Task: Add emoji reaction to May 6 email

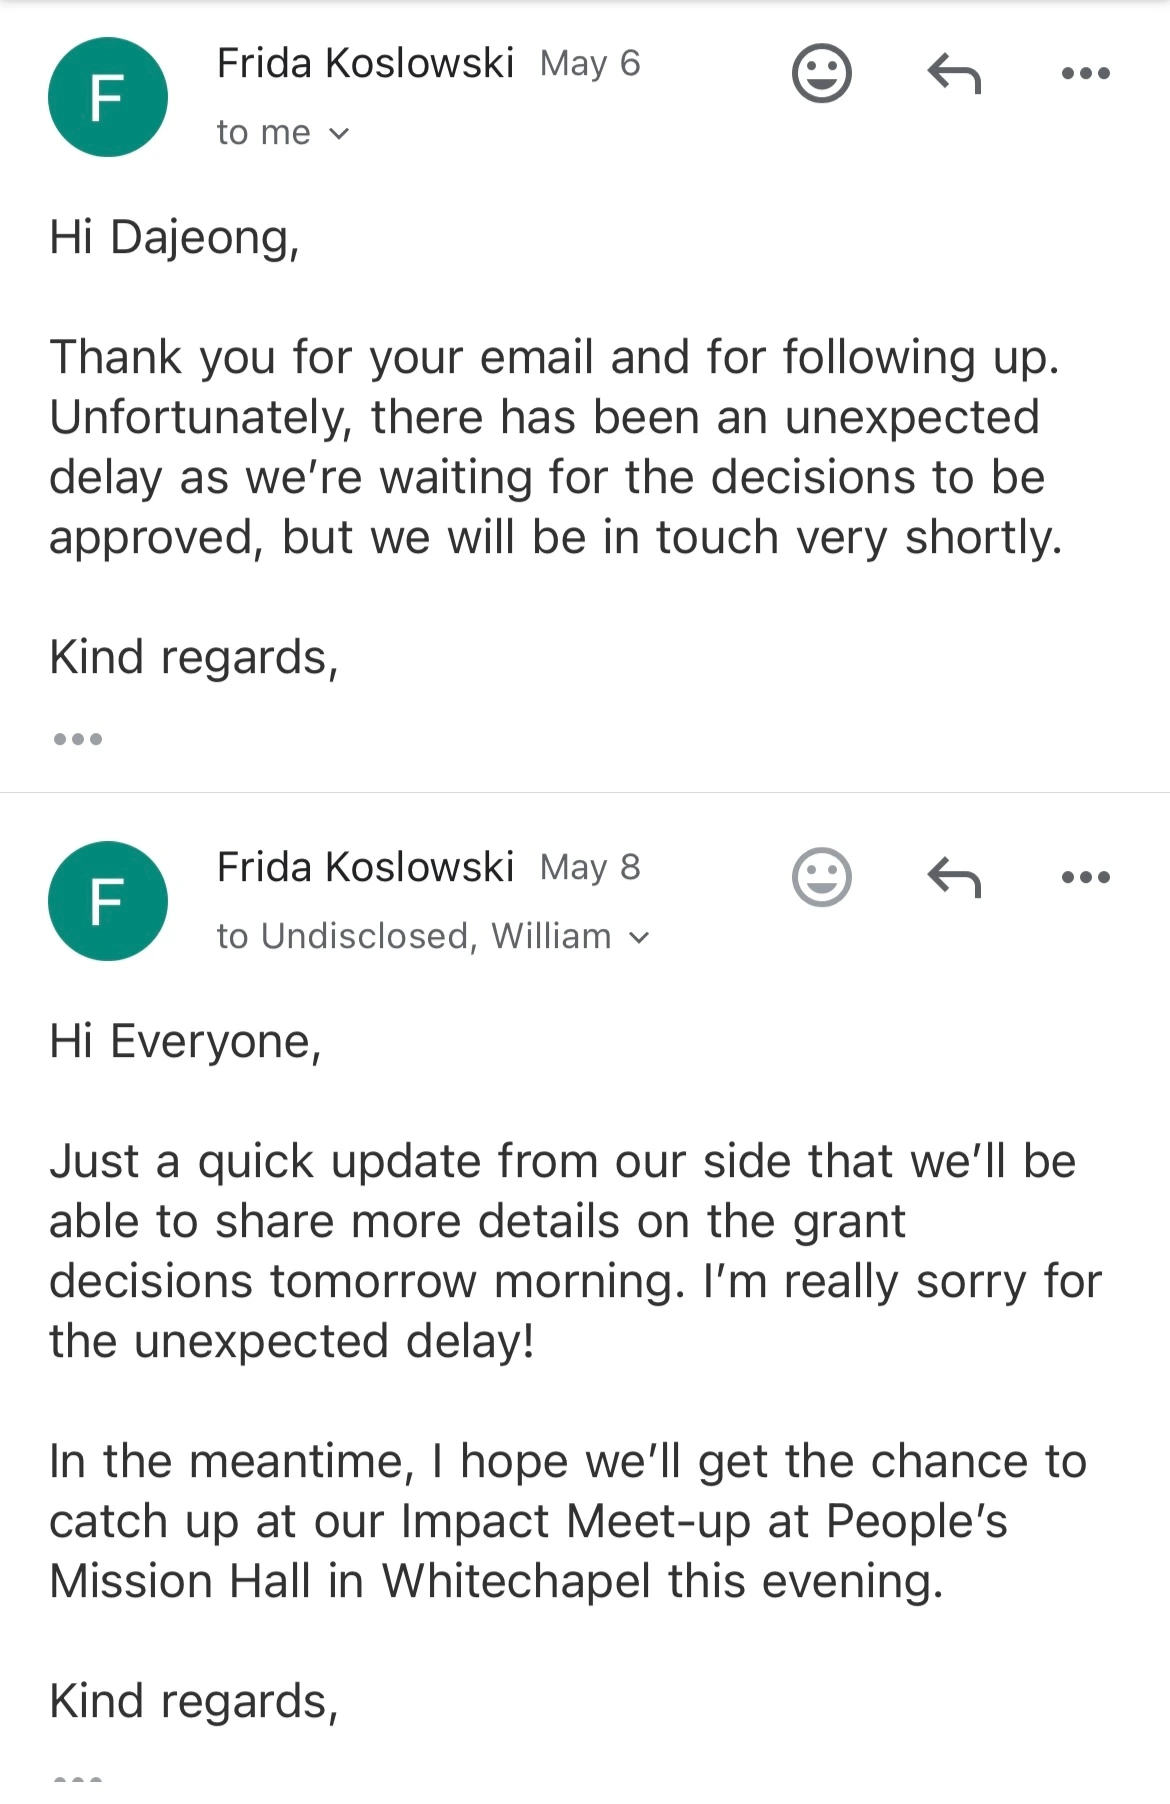Action: [821, 73]
